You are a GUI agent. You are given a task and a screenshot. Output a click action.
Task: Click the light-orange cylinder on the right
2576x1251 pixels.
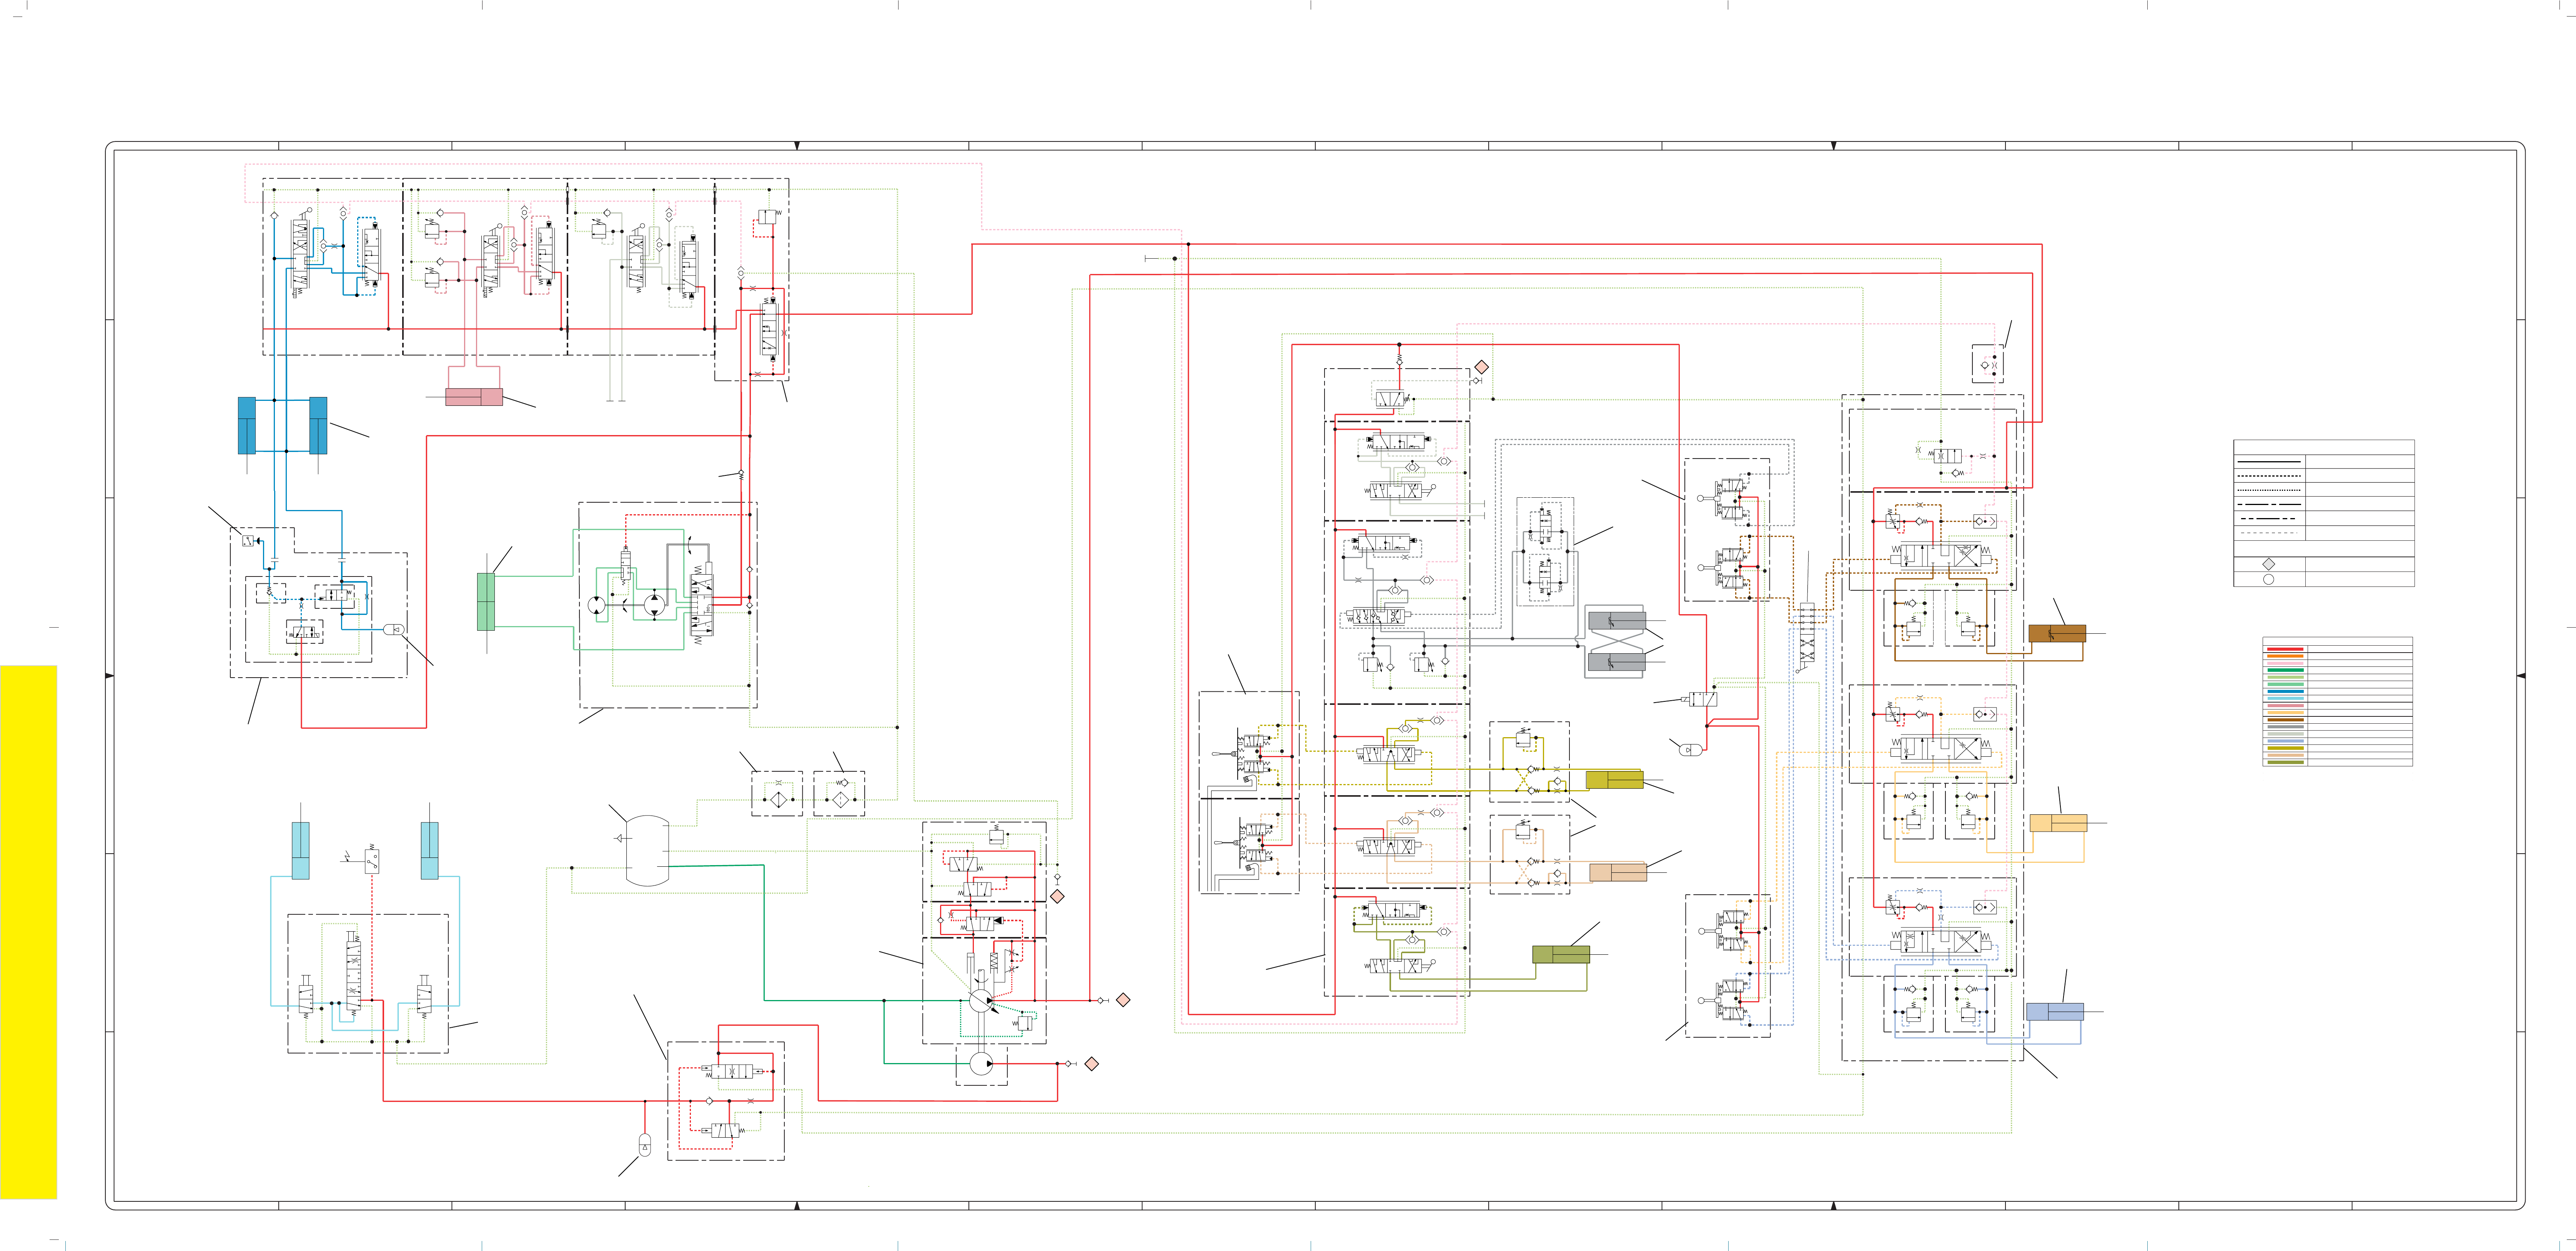[x=2058, y=823]
